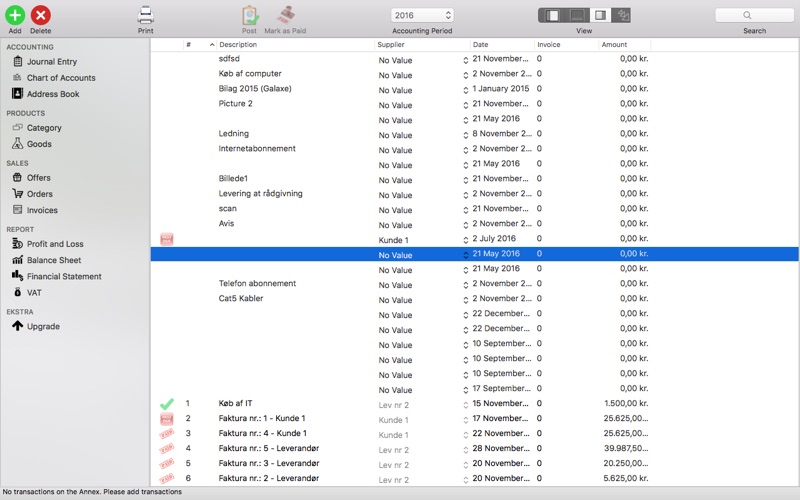Viewport: 800px width, 500px height.
Task: Click the 28 November date cell
Action: pos(501,448)
